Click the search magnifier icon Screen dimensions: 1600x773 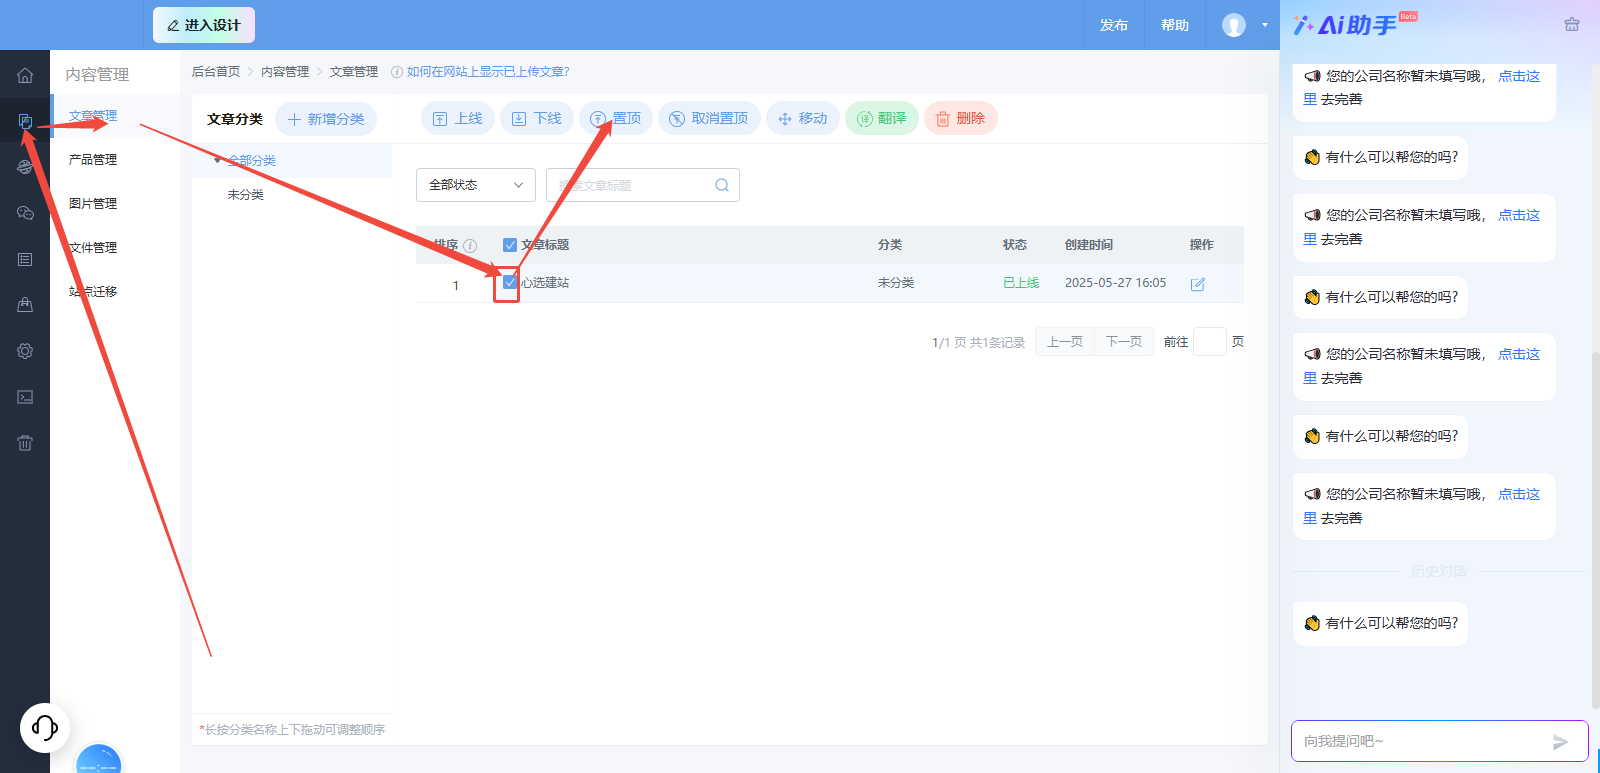pos(722,185)
